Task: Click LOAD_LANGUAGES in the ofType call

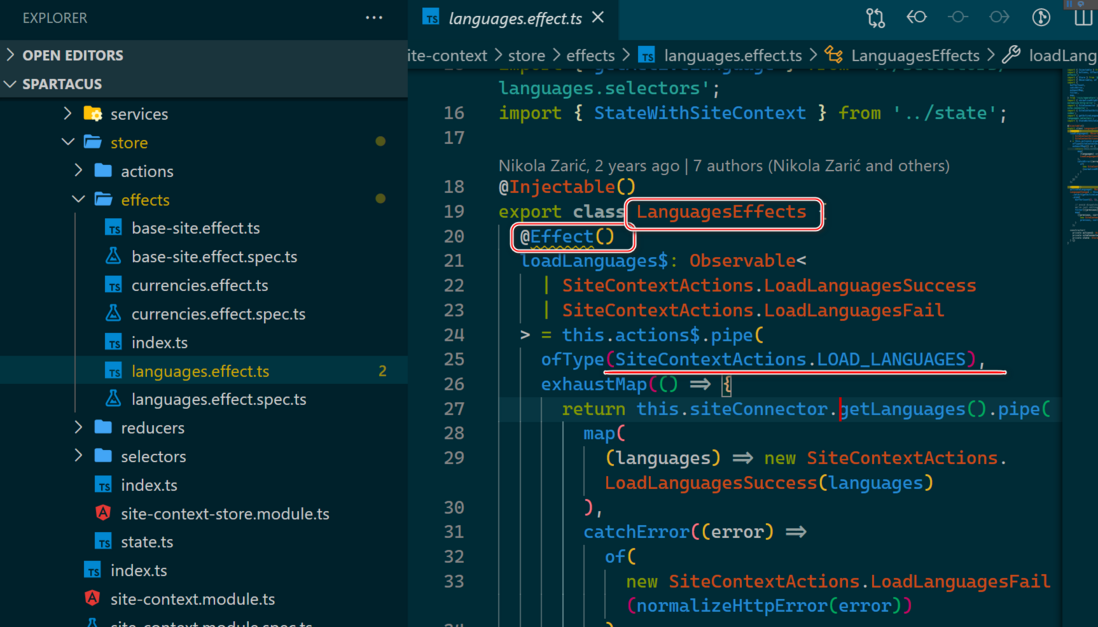Action: [x=891, y=359]
